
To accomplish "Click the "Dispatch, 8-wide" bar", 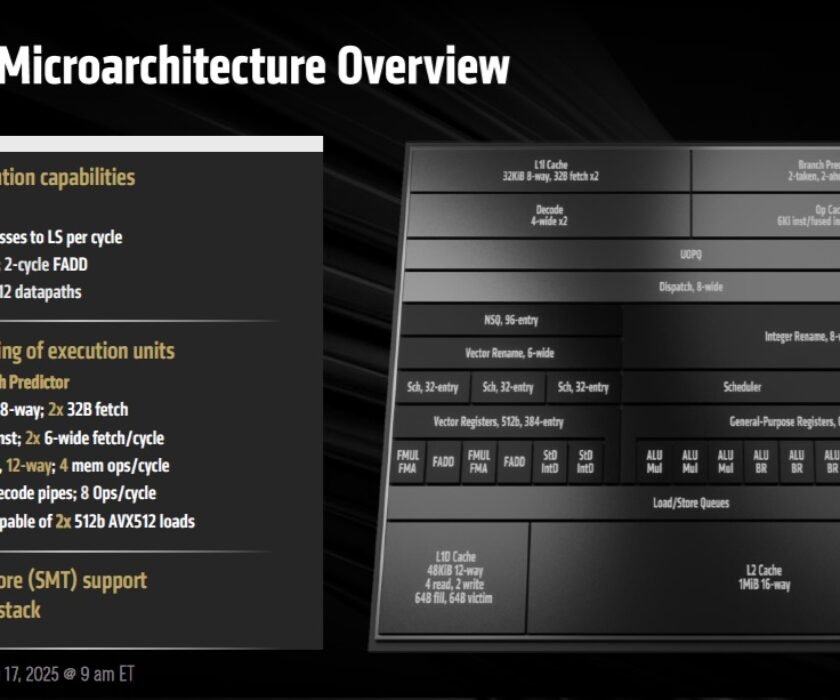I will 621,287.
